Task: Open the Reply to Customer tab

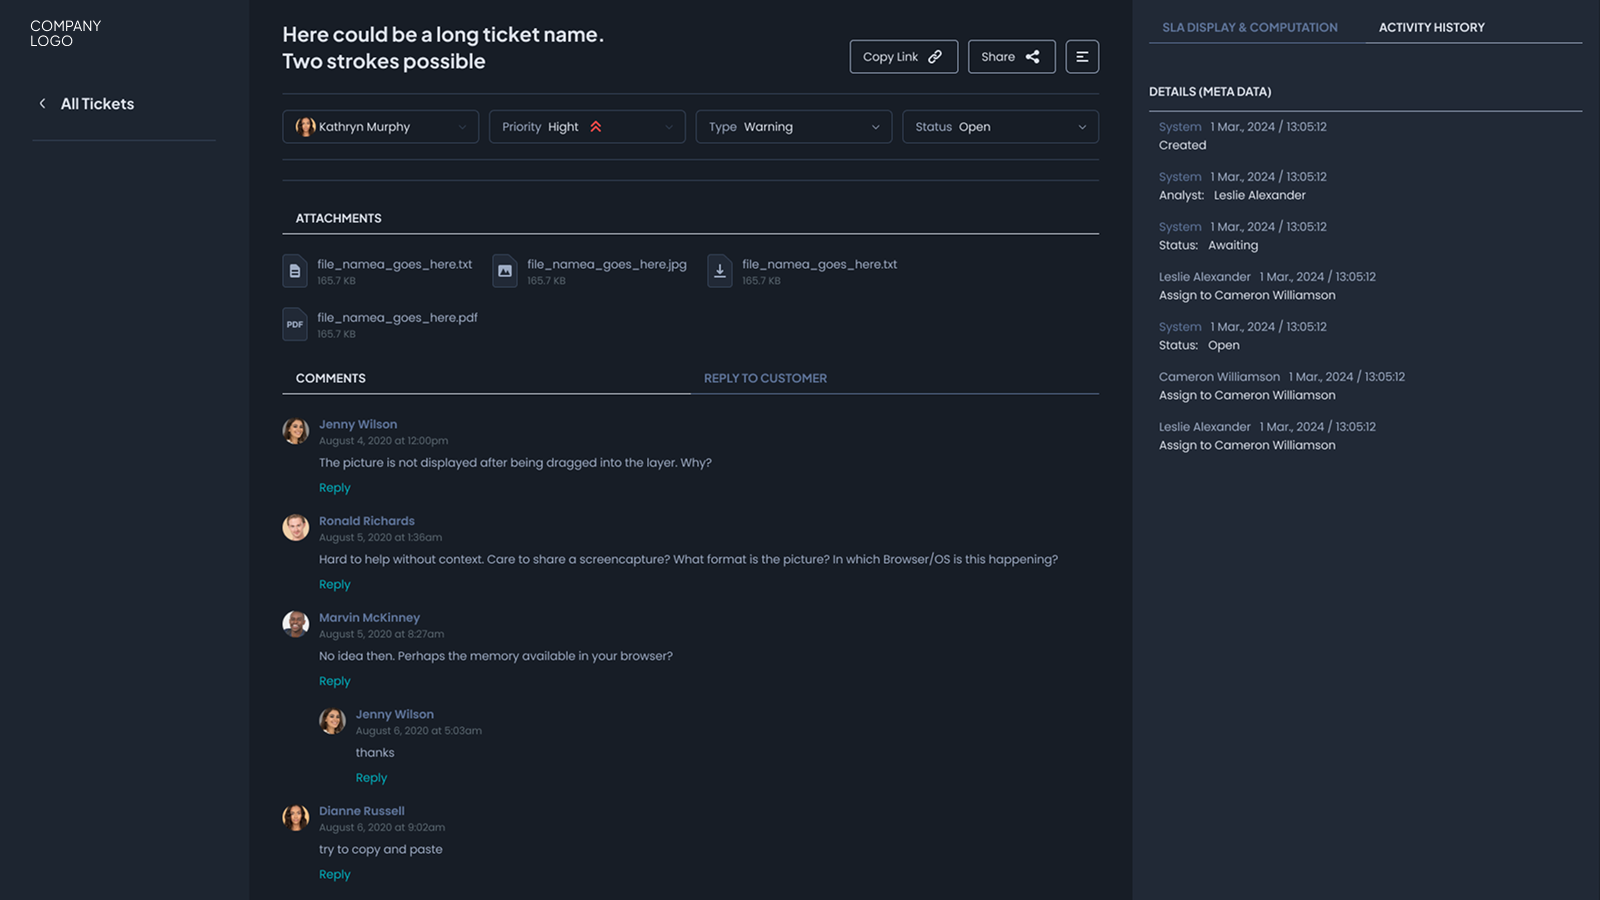Action: click(765, 378)
